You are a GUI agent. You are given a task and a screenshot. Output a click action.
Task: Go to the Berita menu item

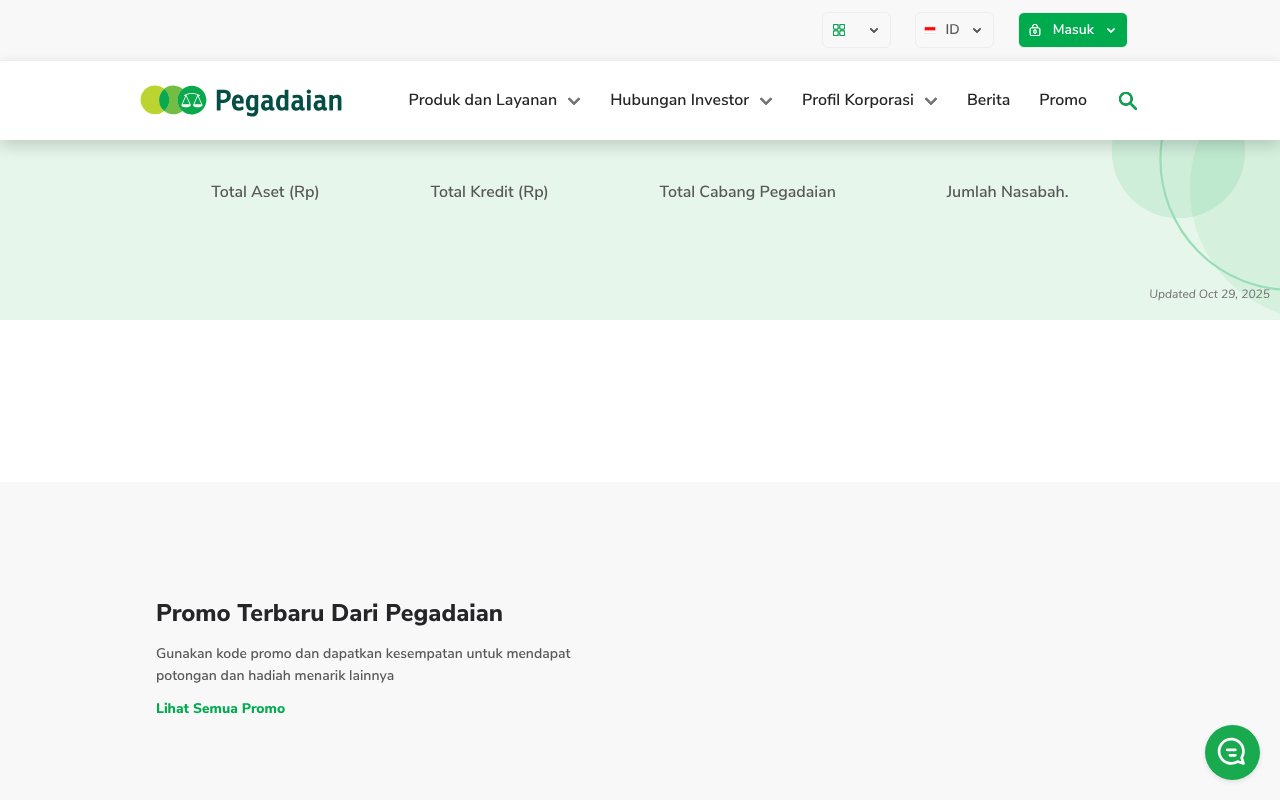click(x=988, y=100)
